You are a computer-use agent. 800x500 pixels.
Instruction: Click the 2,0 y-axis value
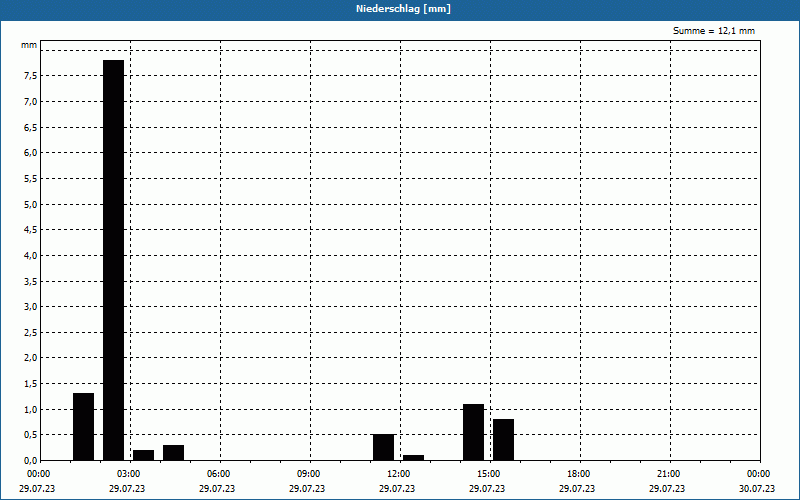pos(31,358)
